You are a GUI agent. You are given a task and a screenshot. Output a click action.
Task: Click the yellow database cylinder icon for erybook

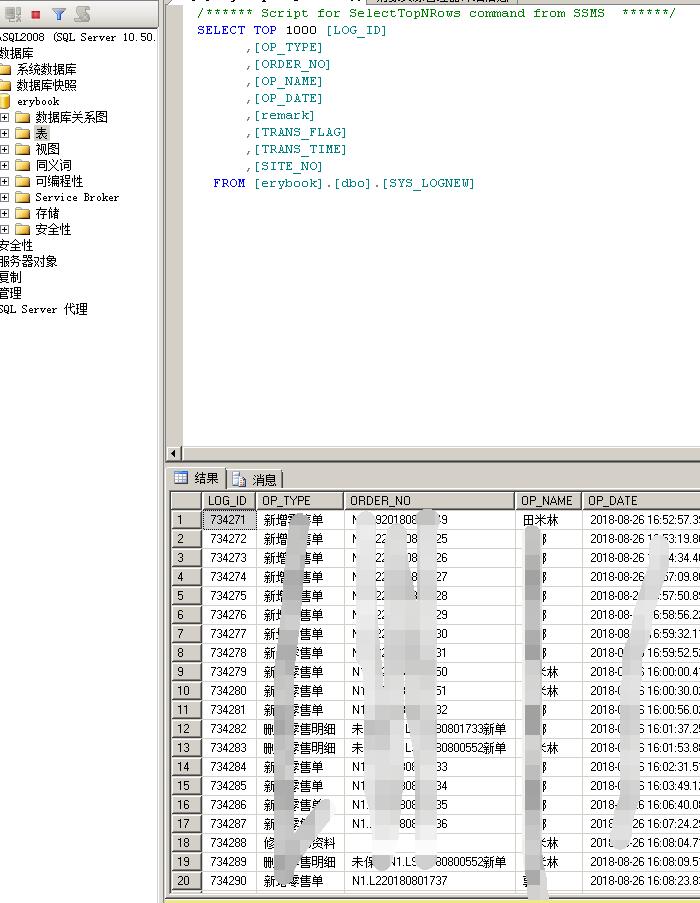pyautogui.click(x=5, y=101)
